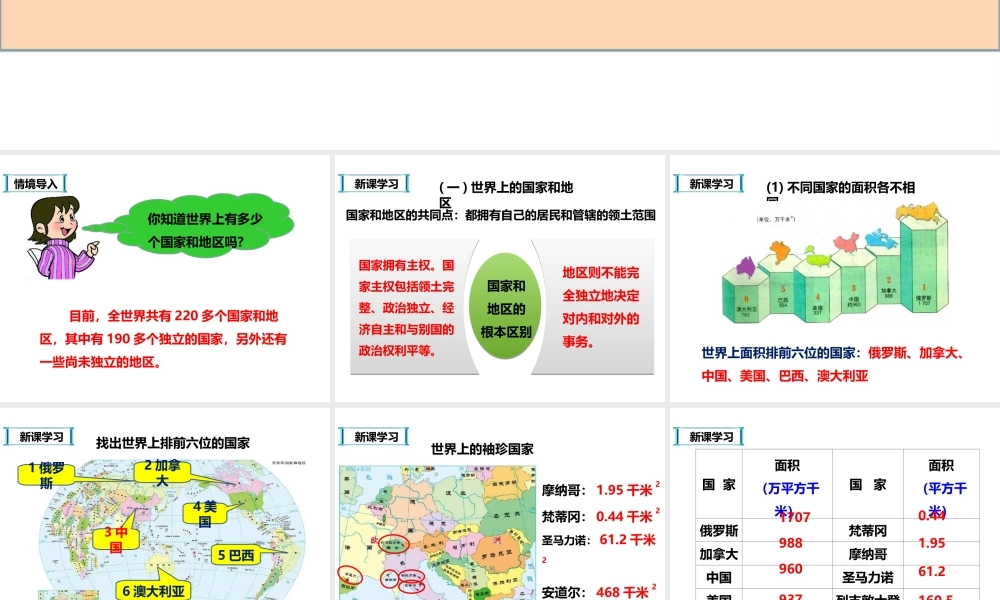The image size is (1000, 600).
Task: Select the line 梵蒂冈: 0.44 千米
Action: pyautogui.click(x=601, y=515)
